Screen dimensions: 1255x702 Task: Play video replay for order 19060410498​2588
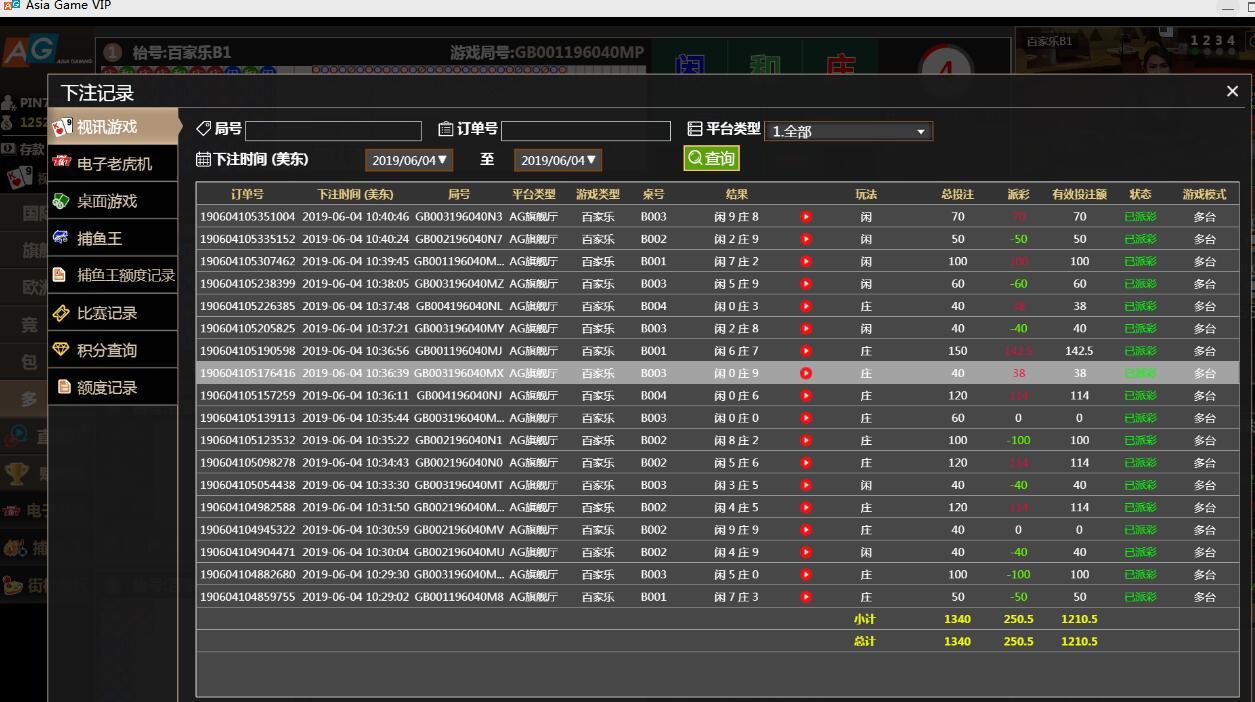[806, 507]
